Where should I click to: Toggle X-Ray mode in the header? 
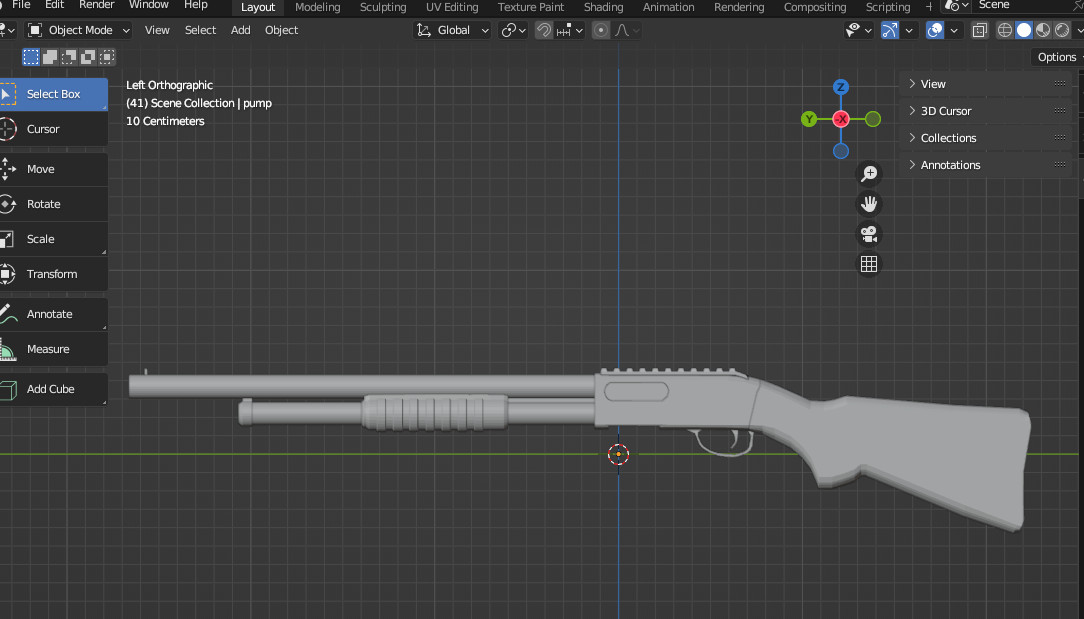point(979,30)
